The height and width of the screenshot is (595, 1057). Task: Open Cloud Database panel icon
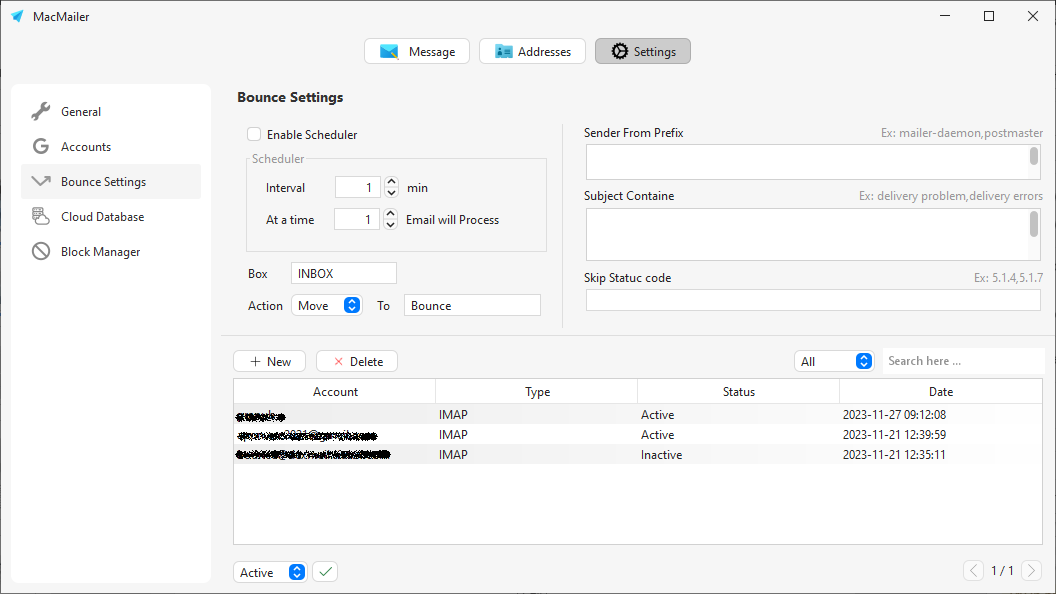(x=40, y=216)
